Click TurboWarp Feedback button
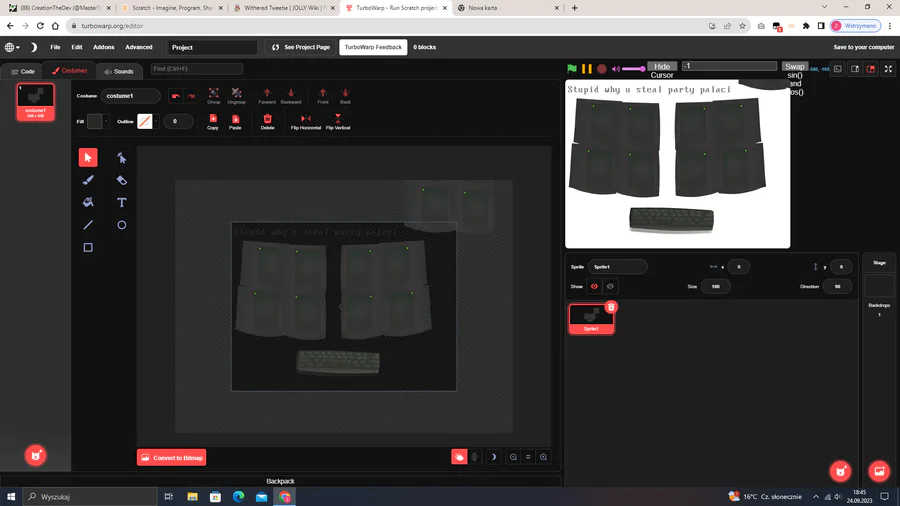 click(x=373, y=47)
